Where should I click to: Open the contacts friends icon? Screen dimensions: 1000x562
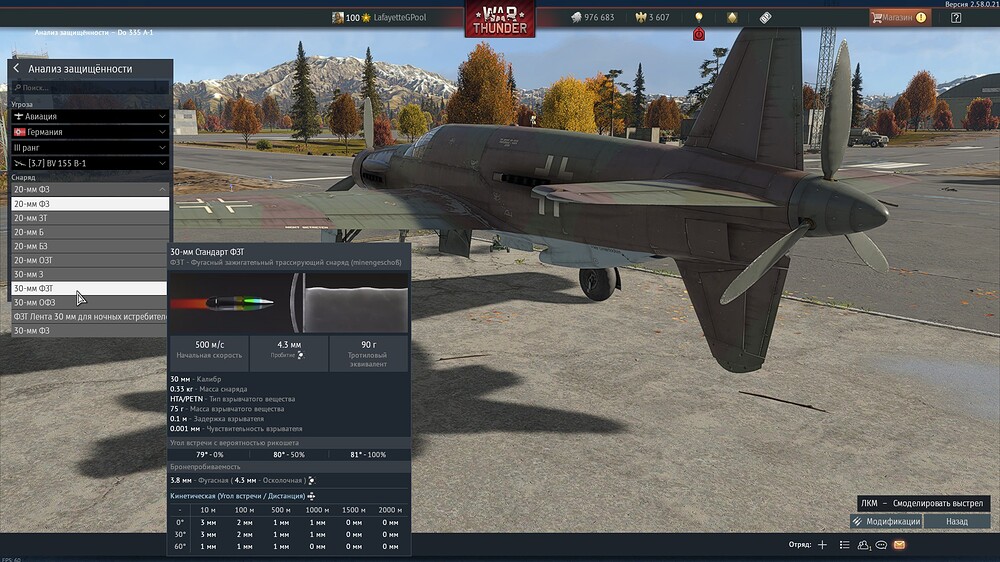(864, 545)
